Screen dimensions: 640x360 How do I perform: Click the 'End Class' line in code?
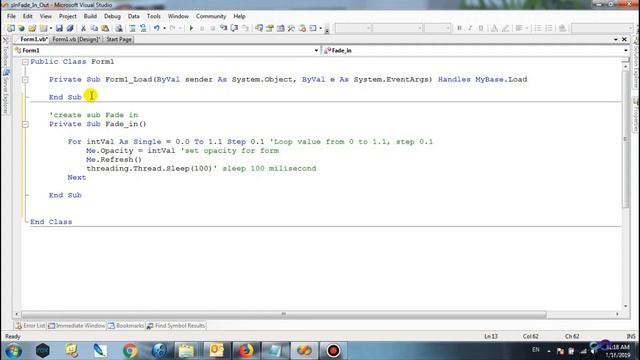coord(51,222)
